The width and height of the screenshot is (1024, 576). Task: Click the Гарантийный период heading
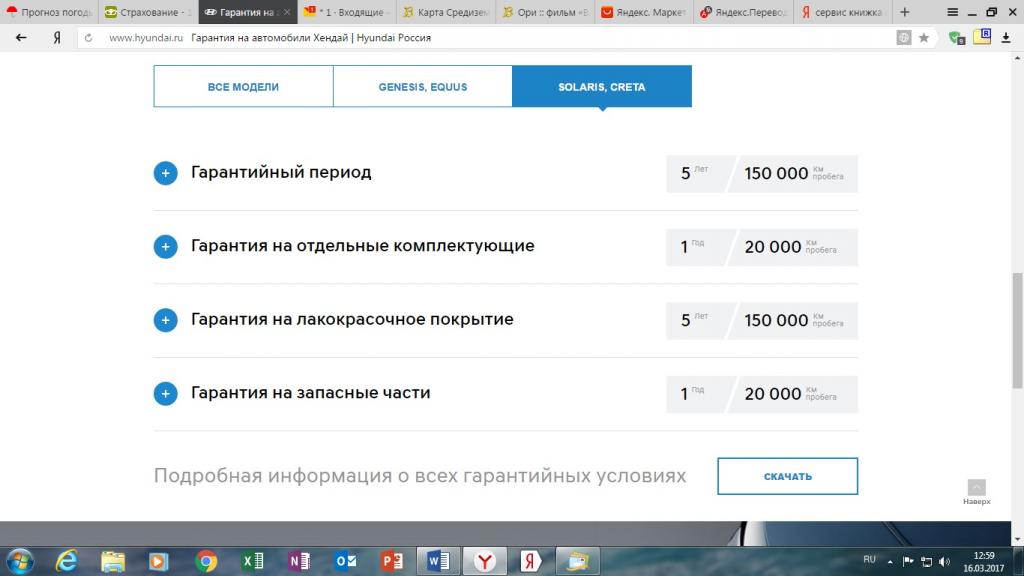[281, 172]
